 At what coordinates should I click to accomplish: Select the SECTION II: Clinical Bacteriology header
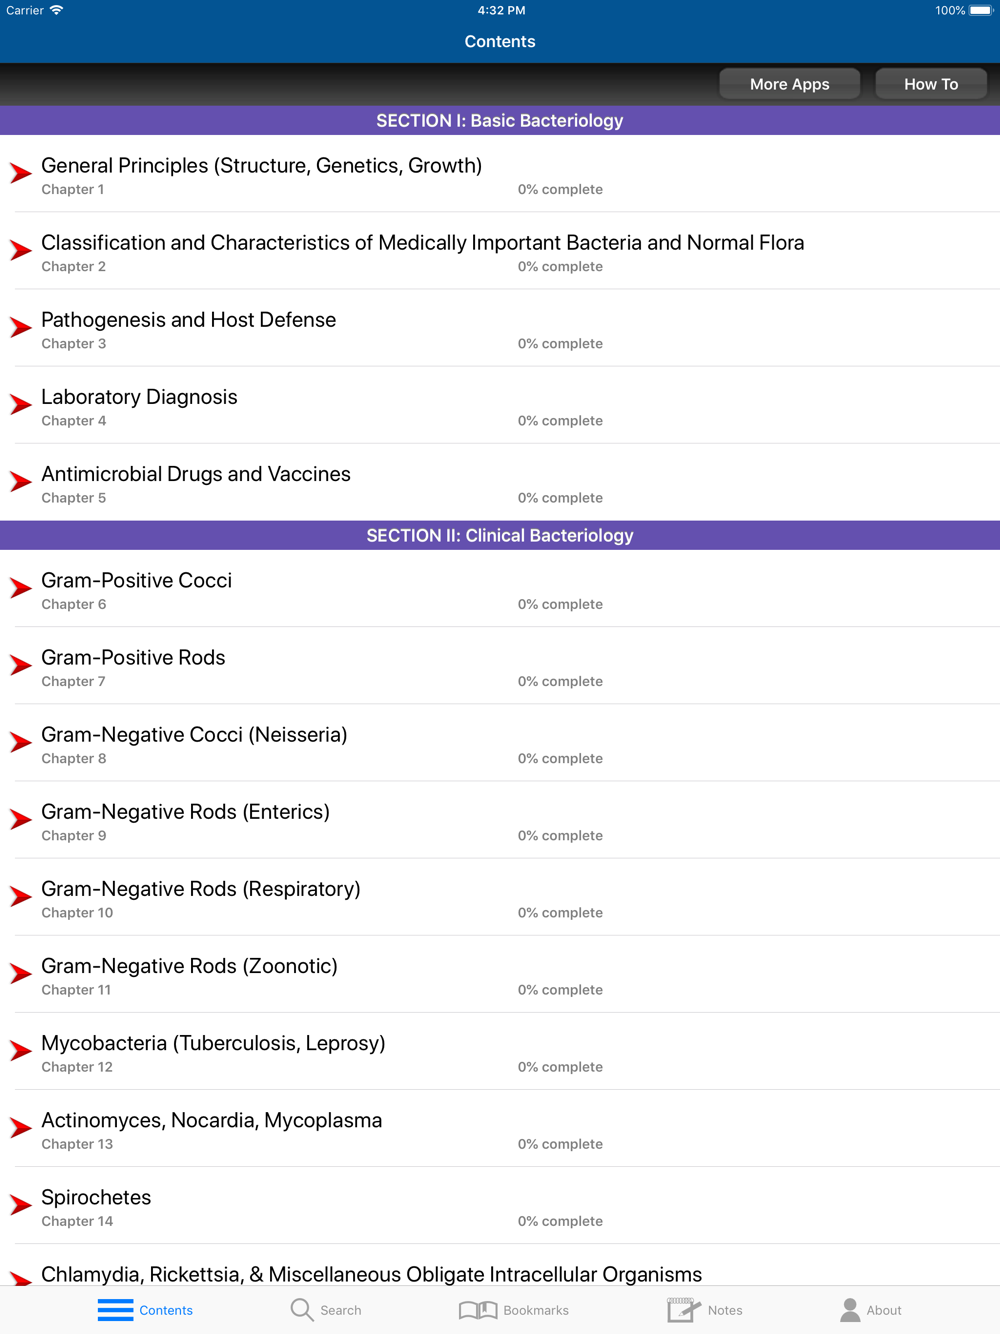[500, 535]
